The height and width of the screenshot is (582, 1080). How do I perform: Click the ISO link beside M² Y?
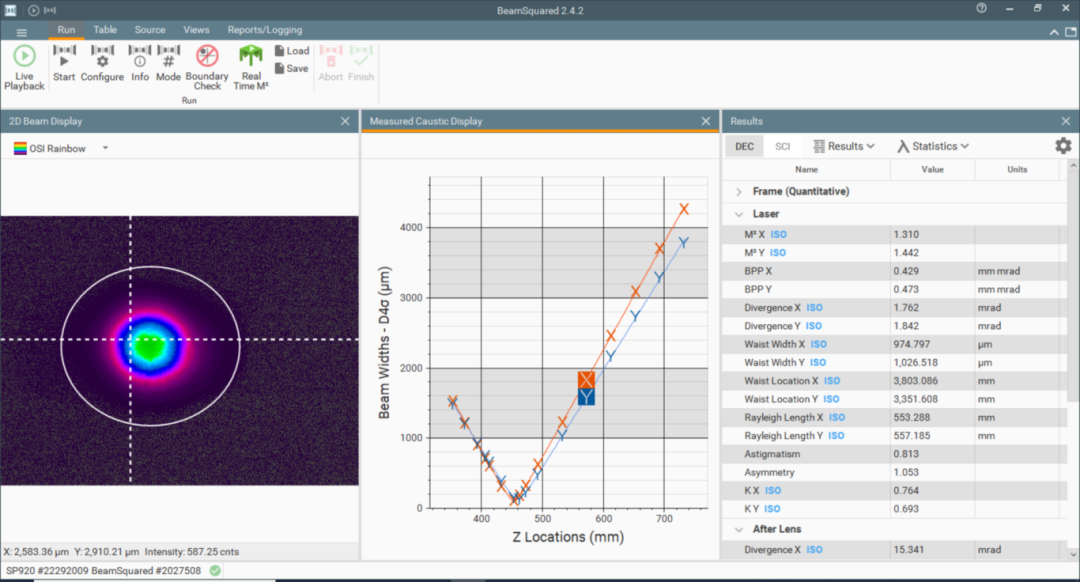pyautogui.click(x=778, y=253)
